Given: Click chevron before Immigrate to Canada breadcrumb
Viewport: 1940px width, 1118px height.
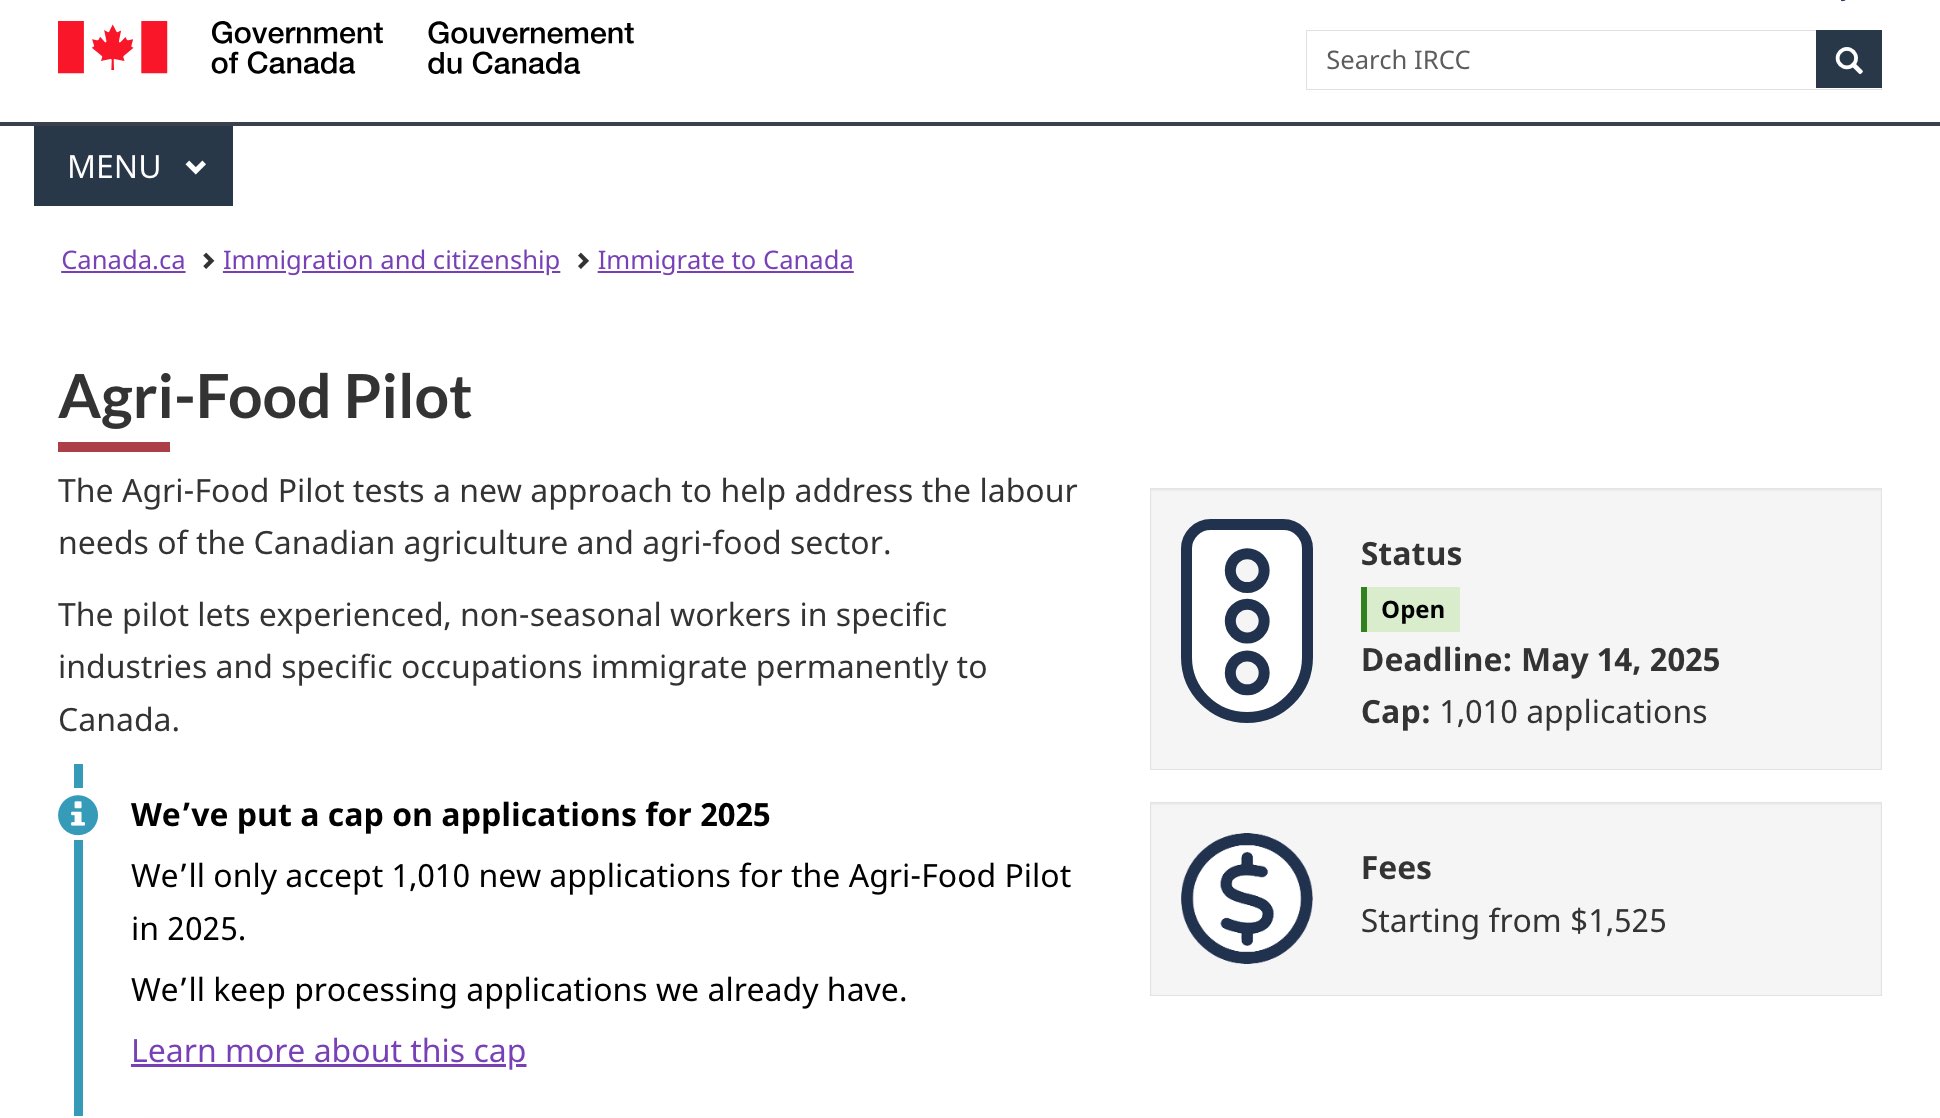Looking at the screenshot, I should click(x=583, y=261).
